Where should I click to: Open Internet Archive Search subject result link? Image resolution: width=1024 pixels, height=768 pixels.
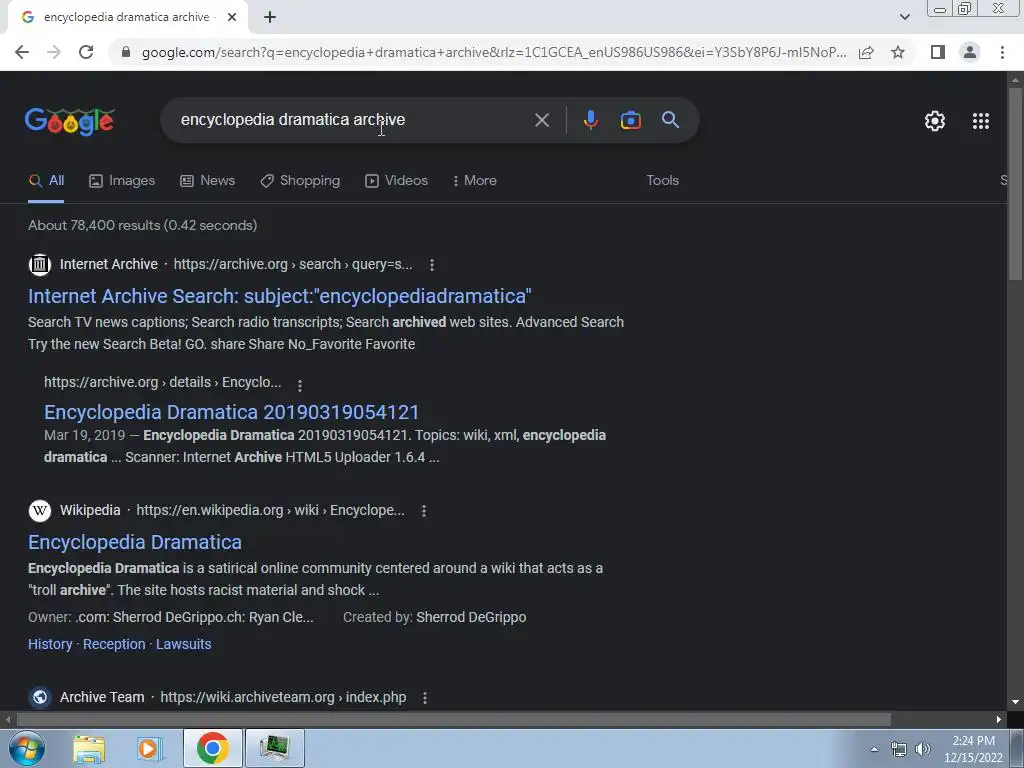click(x=280, y=296)
